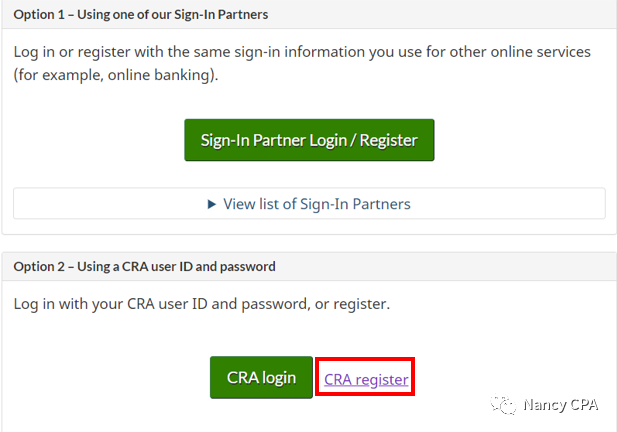Click the word 'Register' in the green partner button
Screen dimensions: 617x432
point(388,140)
